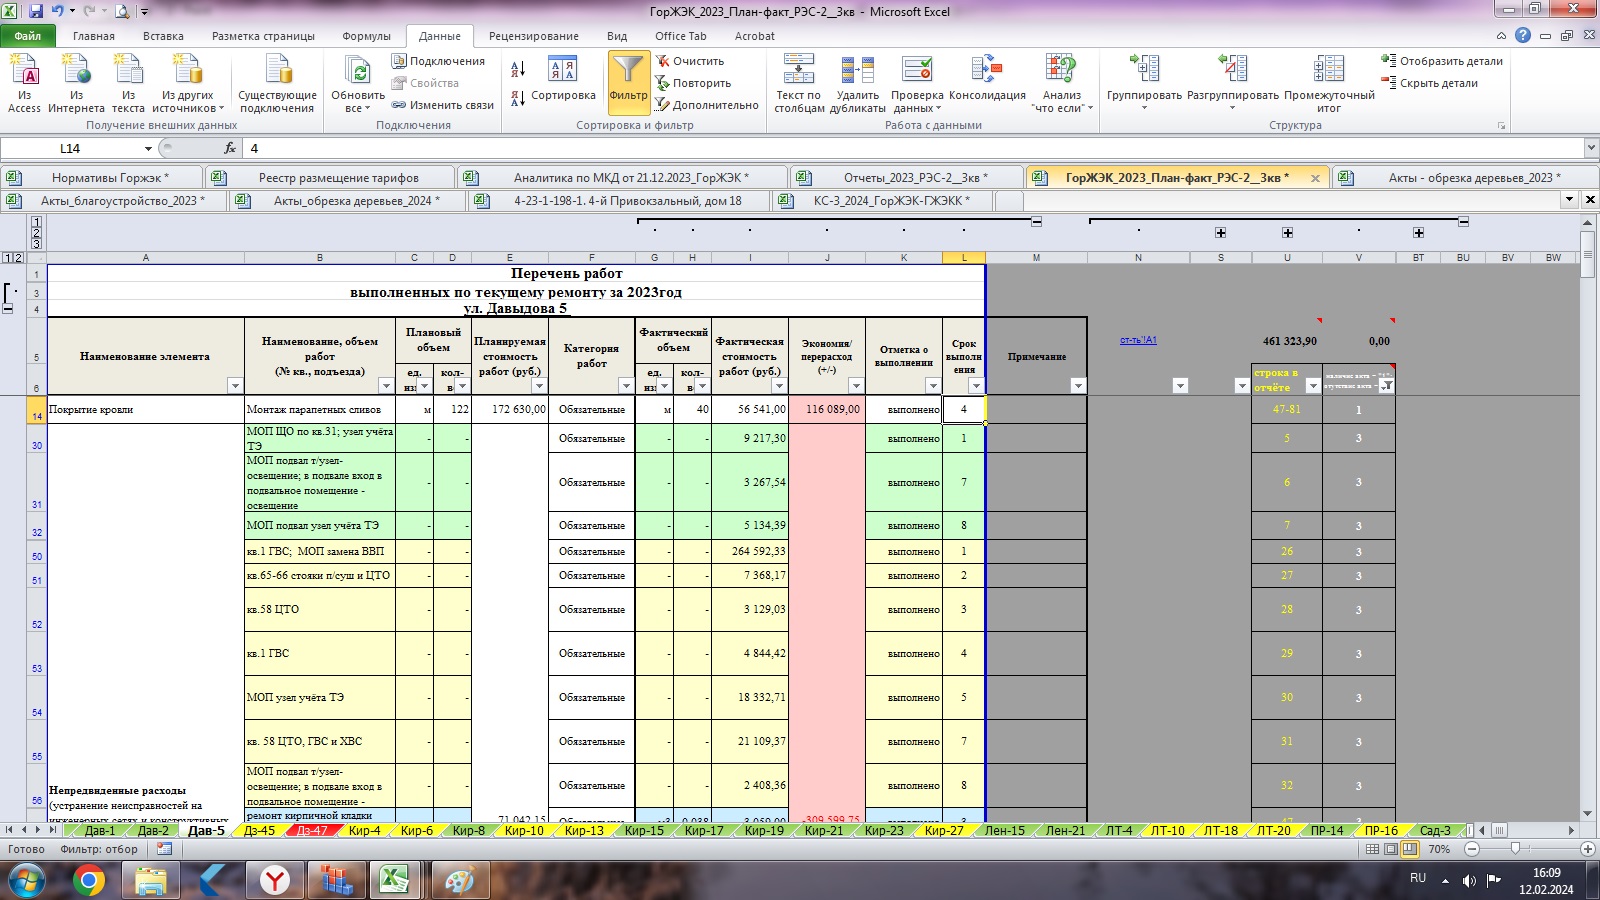
Task: Open the Наименование элемента filter dropdown
Action: point(235,386)
